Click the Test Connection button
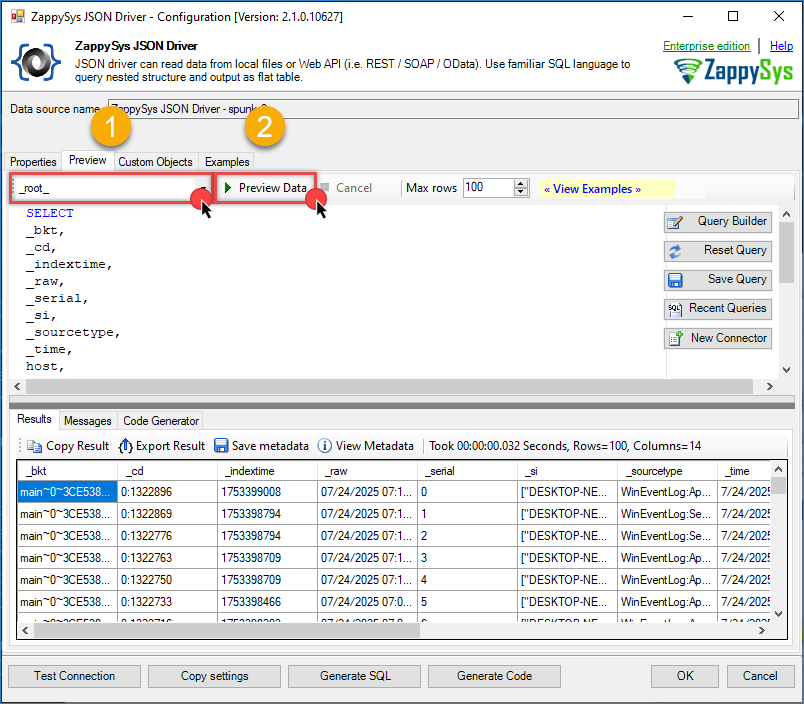Image resolution: width=804 pixels, height=704 pixels. pyautogui.click(x=74, y=676)
